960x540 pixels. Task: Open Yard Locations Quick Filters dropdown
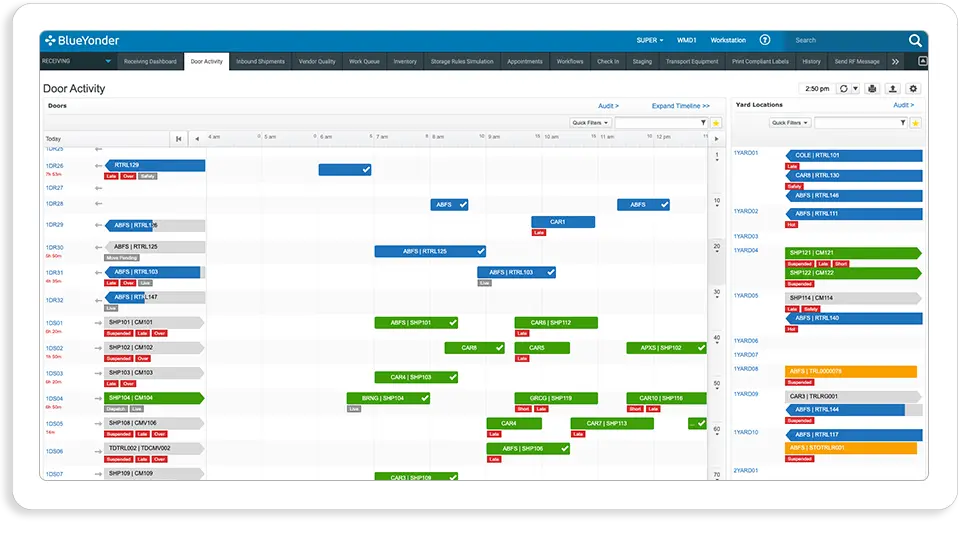[790, 123]
